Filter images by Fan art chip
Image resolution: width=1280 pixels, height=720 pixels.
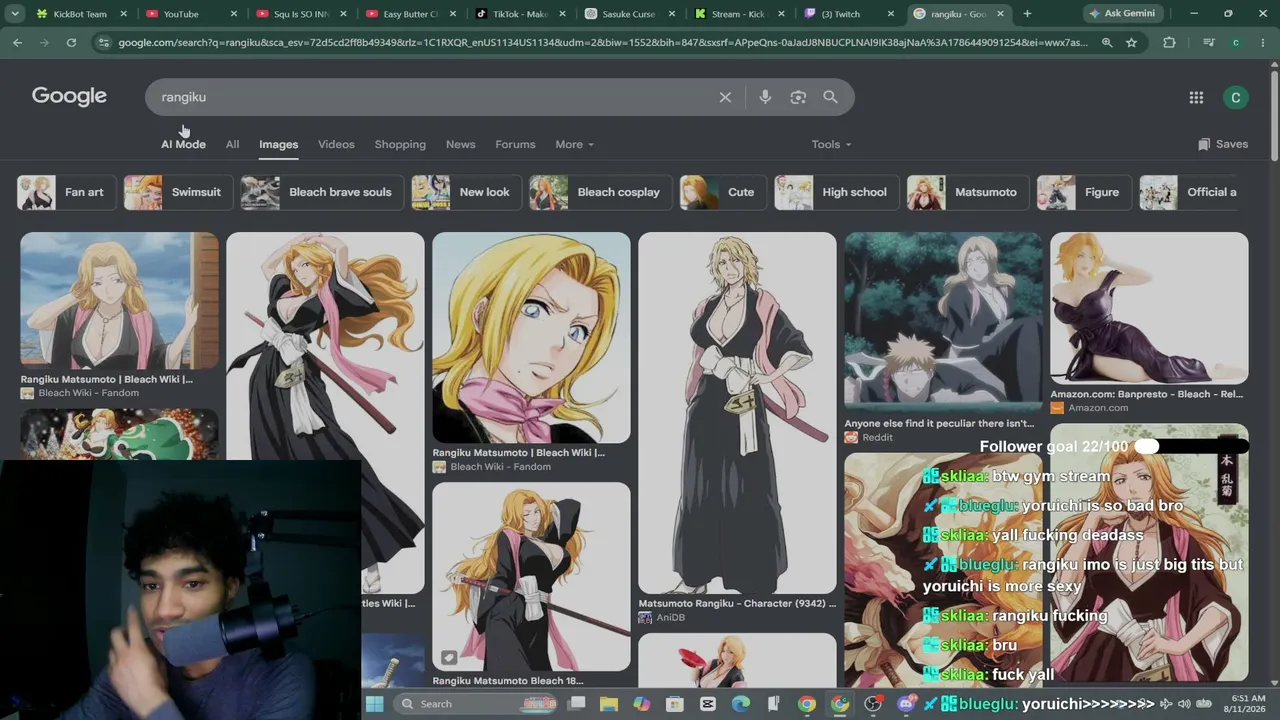[67, 192]
